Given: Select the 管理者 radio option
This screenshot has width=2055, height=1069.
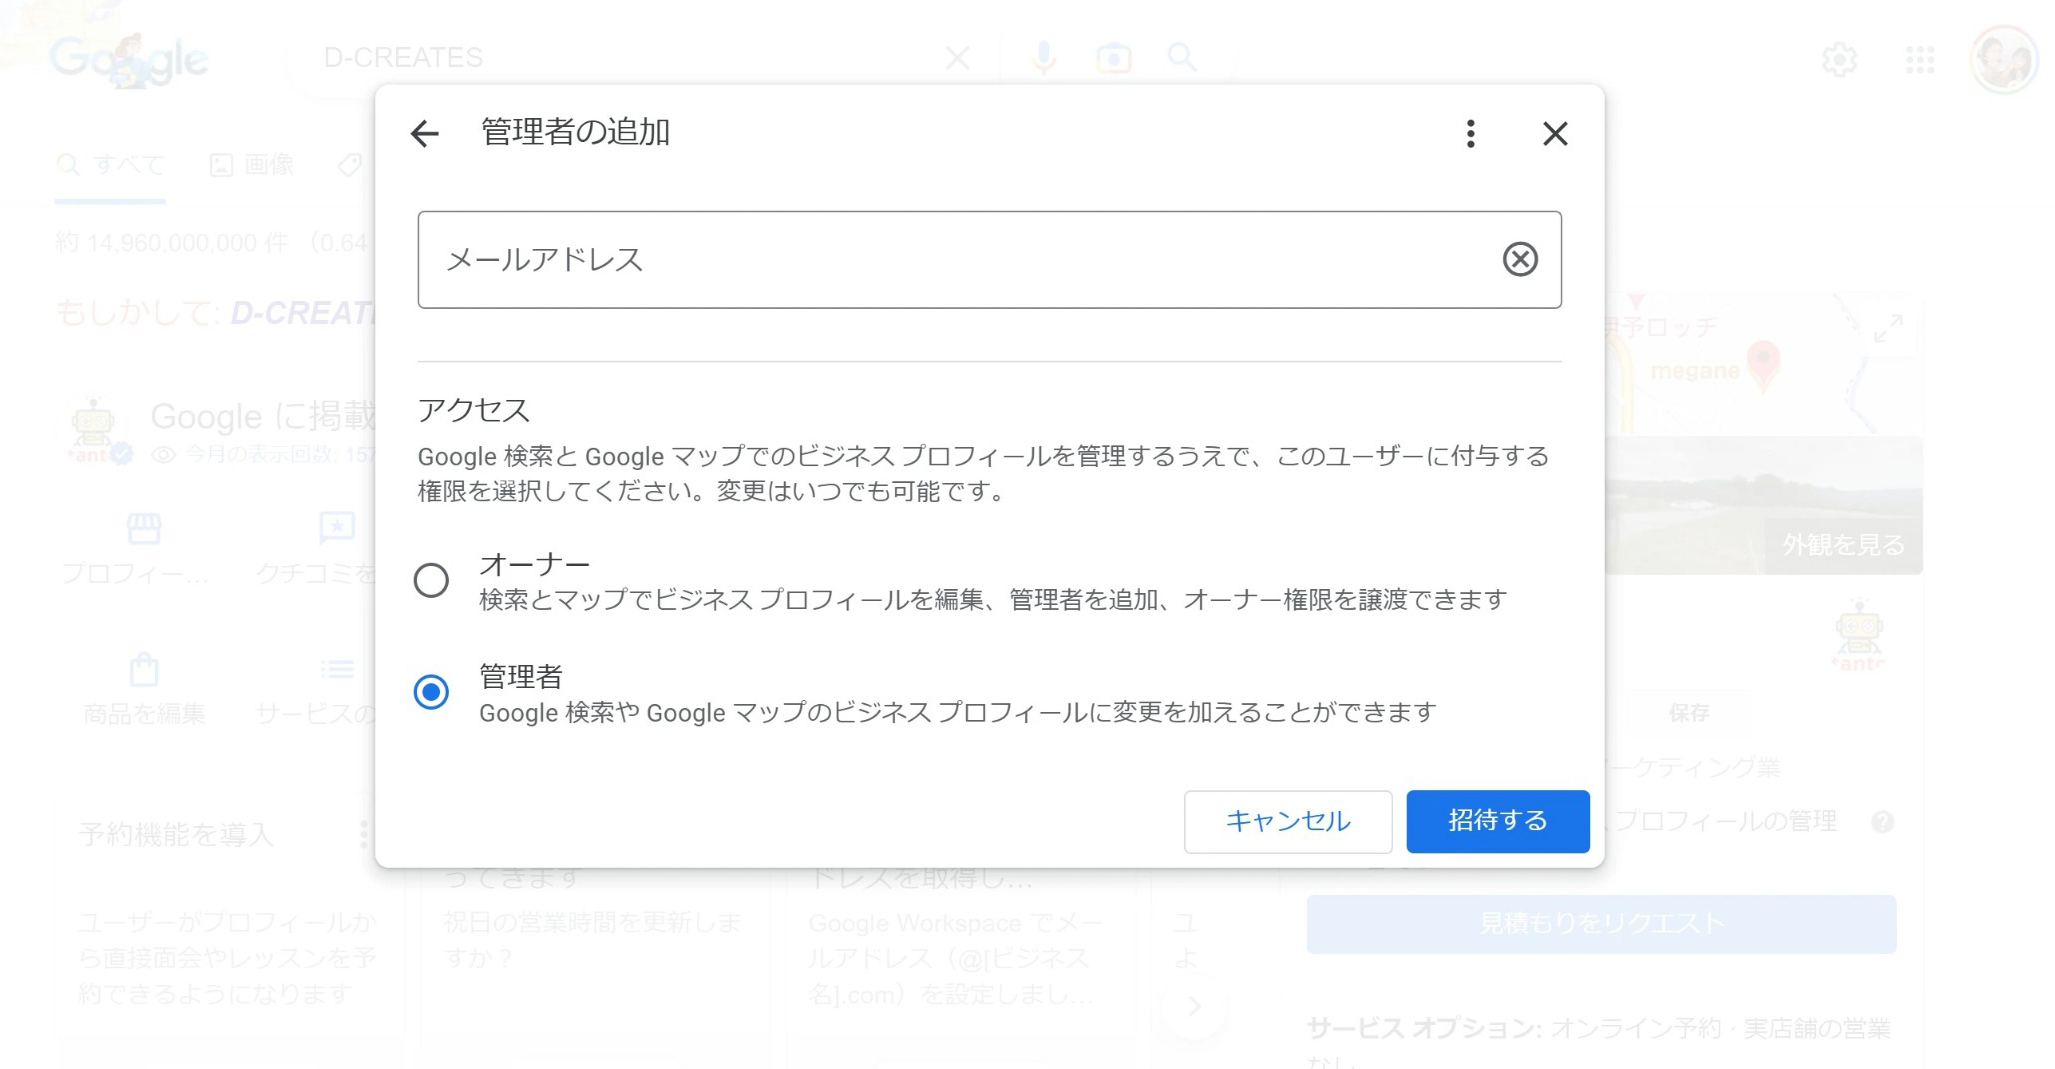Looking at the screenshot, I should 431,692.
